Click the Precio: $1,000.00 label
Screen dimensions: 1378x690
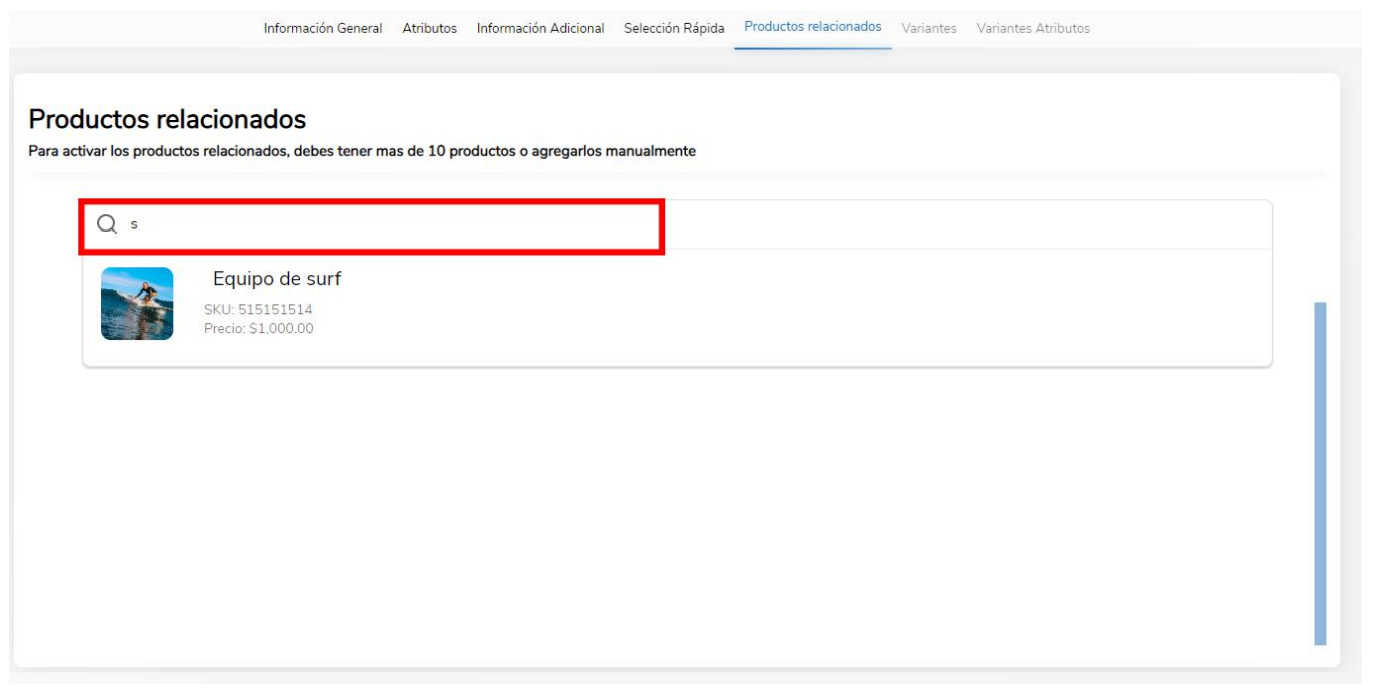click(x=258, y=328)
